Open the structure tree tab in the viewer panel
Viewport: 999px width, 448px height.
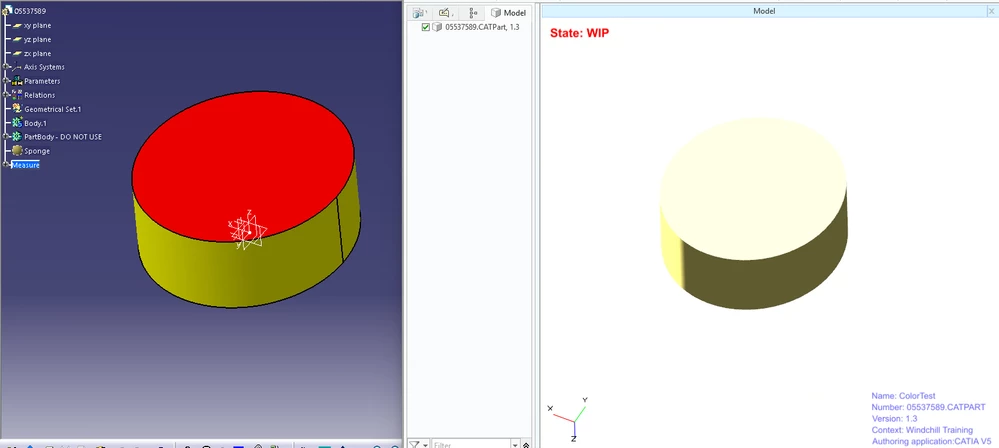point(473,13)
